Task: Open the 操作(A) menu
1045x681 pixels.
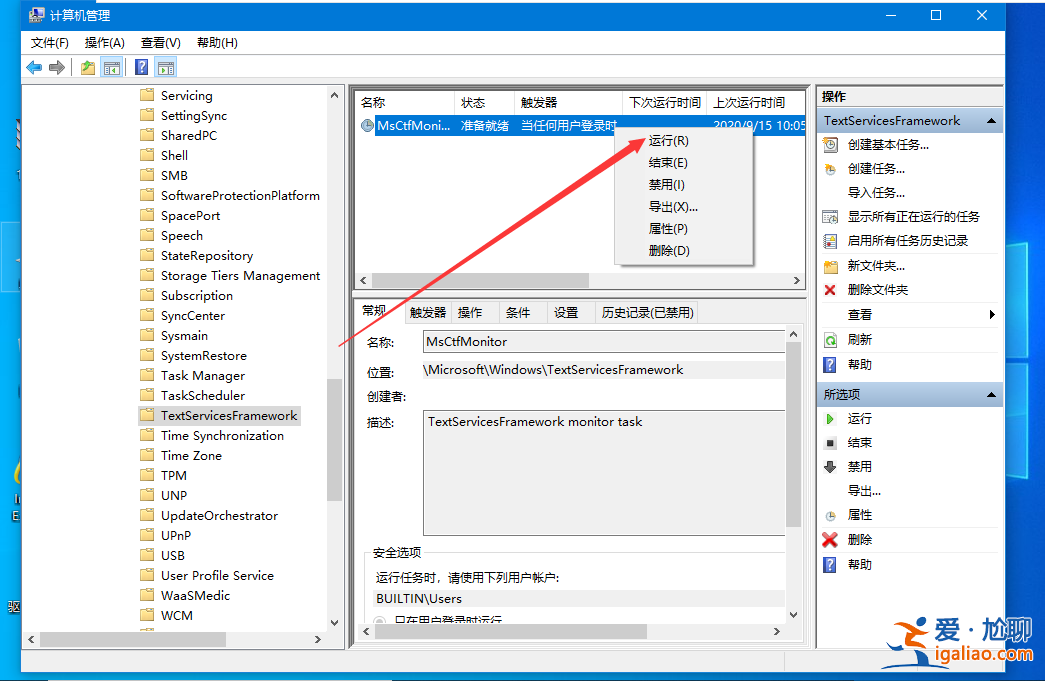Action: tap(104, 42)
